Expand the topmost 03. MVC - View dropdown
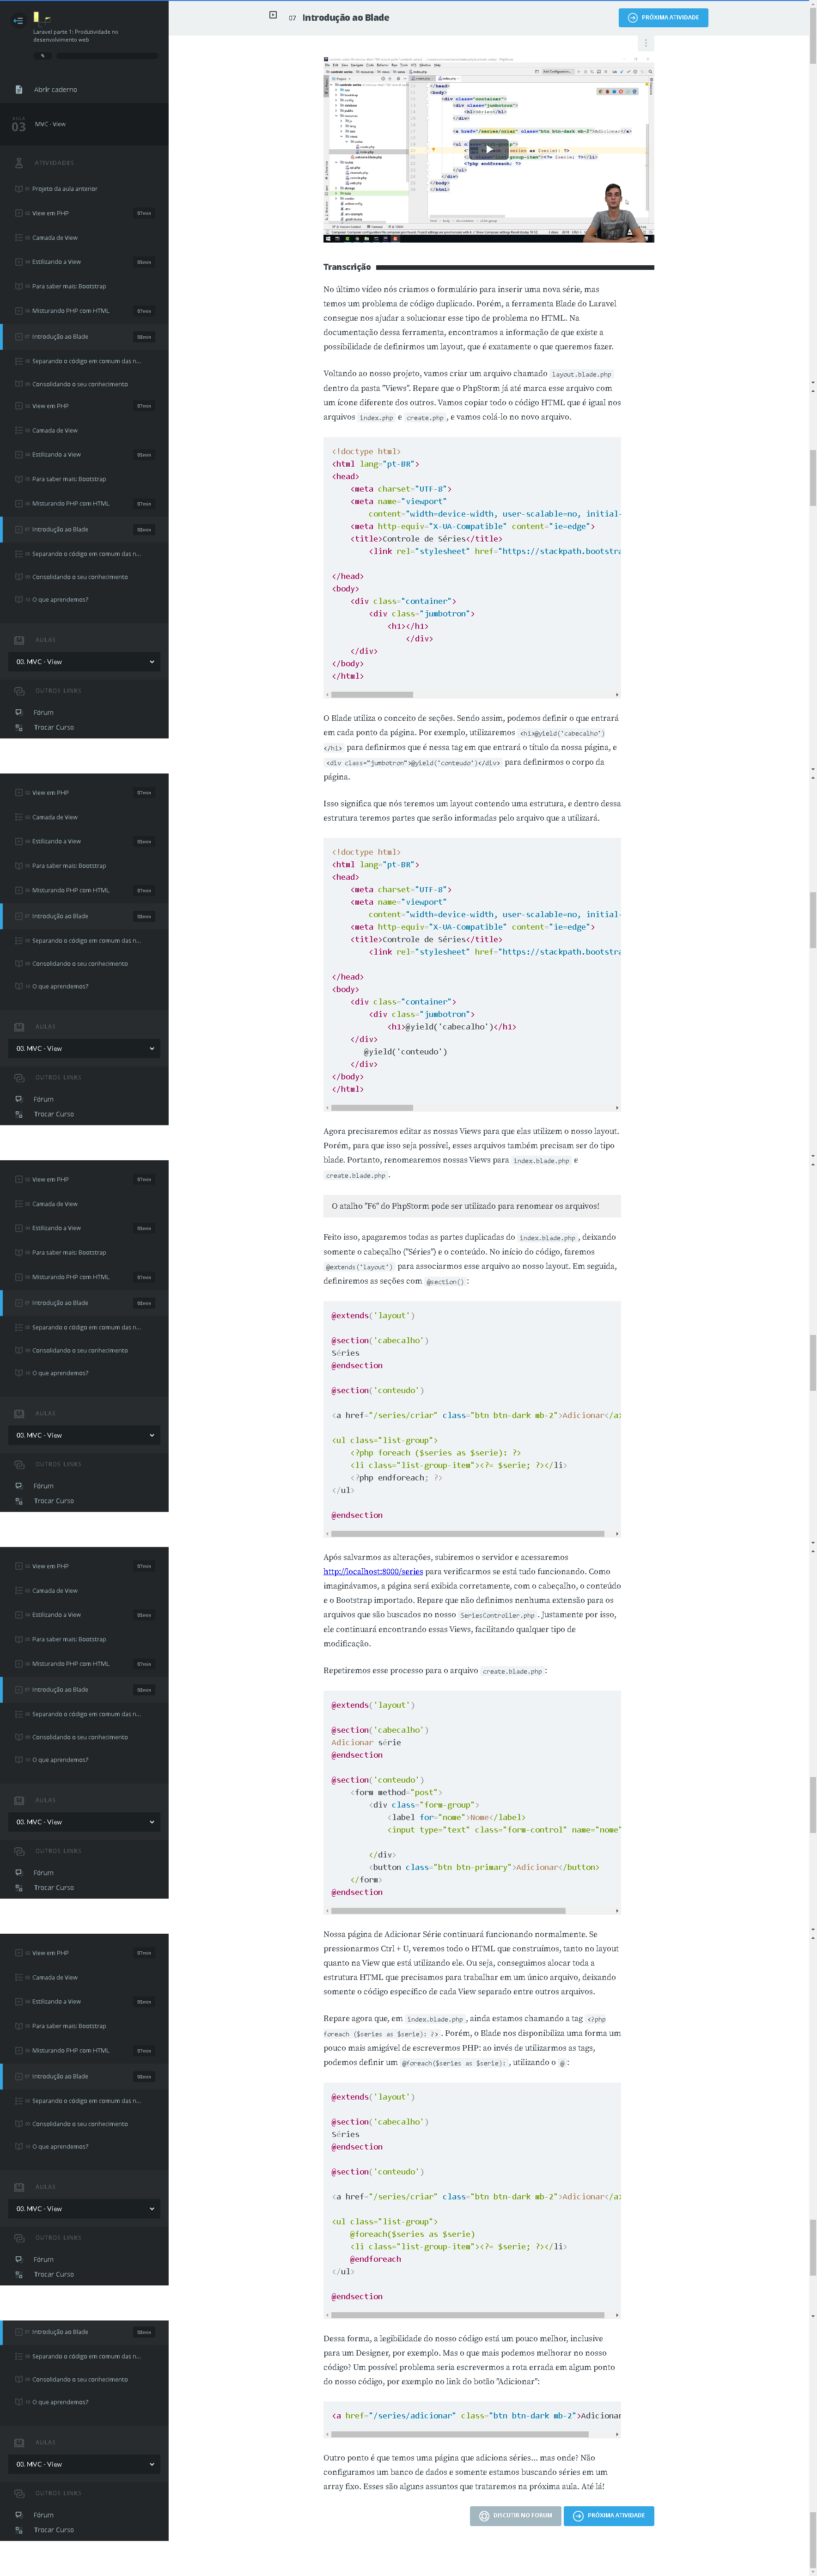817x2576 pixels. click(84, 662)
